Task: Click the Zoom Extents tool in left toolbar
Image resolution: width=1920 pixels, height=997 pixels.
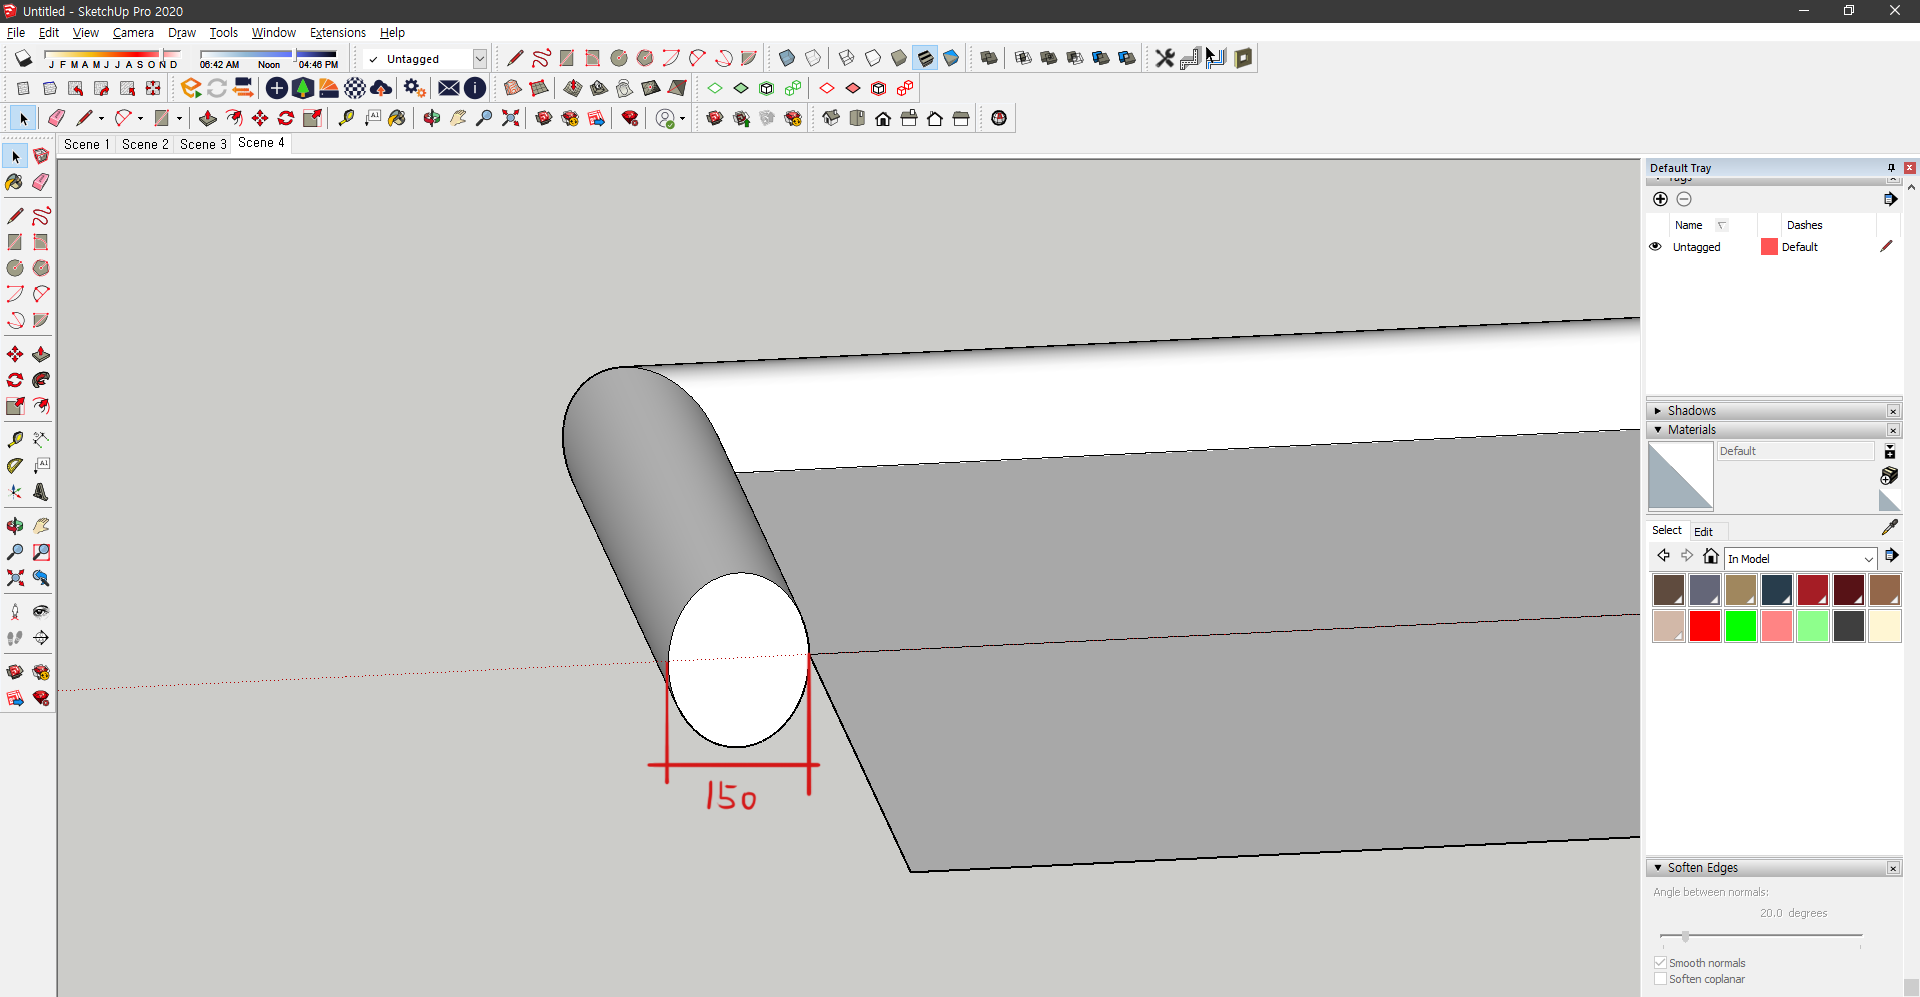Action: (15, 578)
